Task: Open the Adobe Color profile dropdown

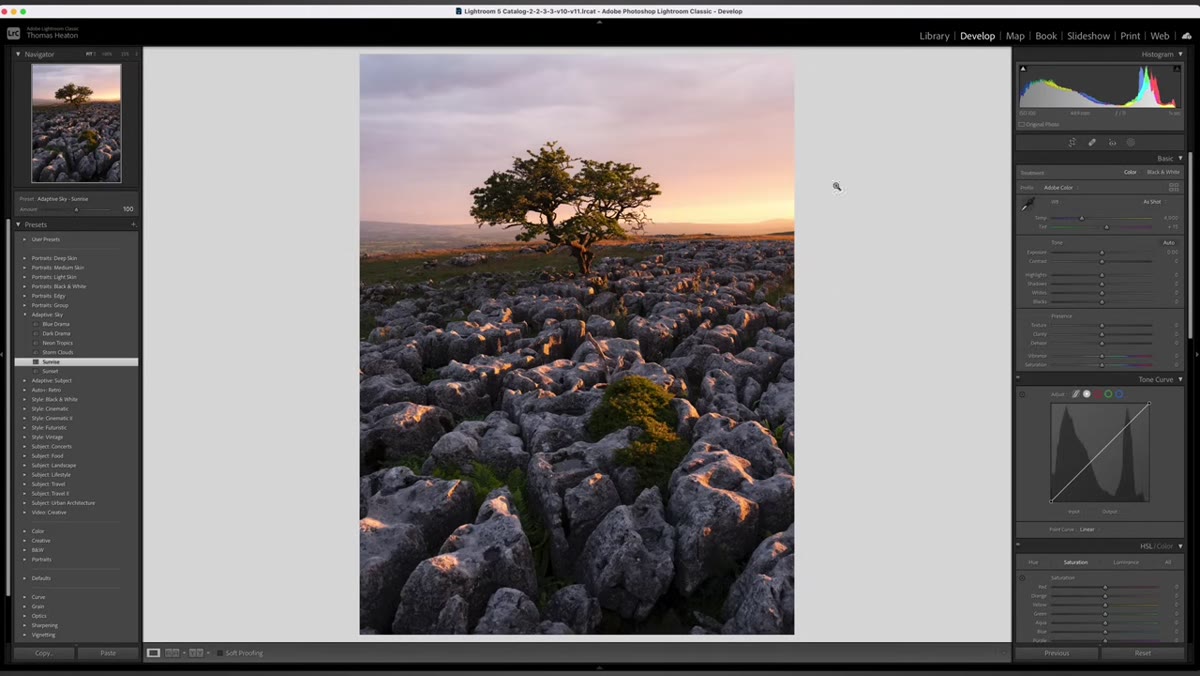Action: click(x=1060, y=187)
